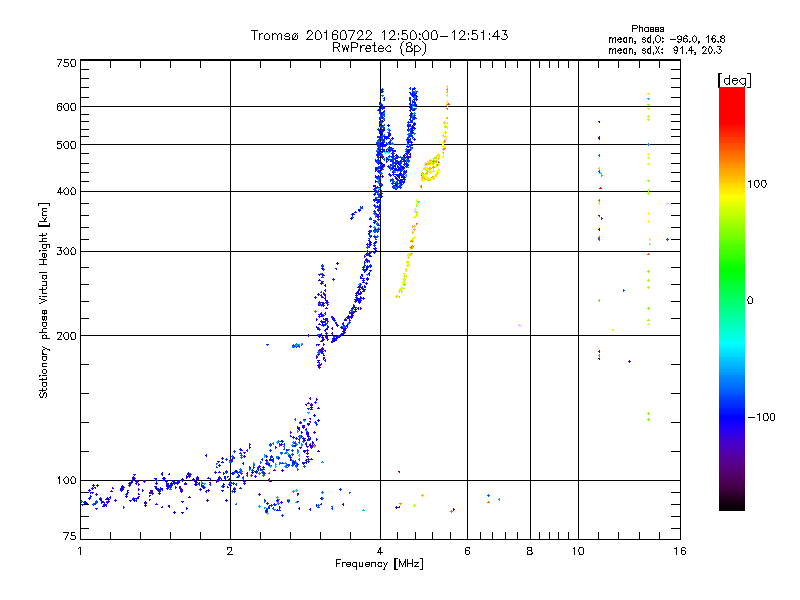Click x-axis tick label "8"
Viewport: 800px width, 600px height.
click(530, 551)
